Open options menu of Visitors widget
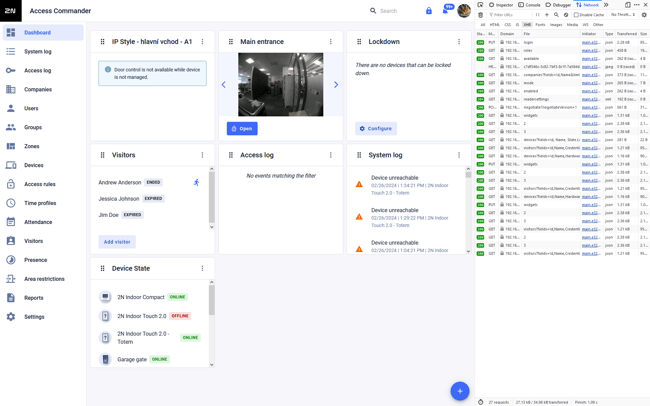Viewport: 650px width, 406px height. pyautogui.click(x=202, y=155)
